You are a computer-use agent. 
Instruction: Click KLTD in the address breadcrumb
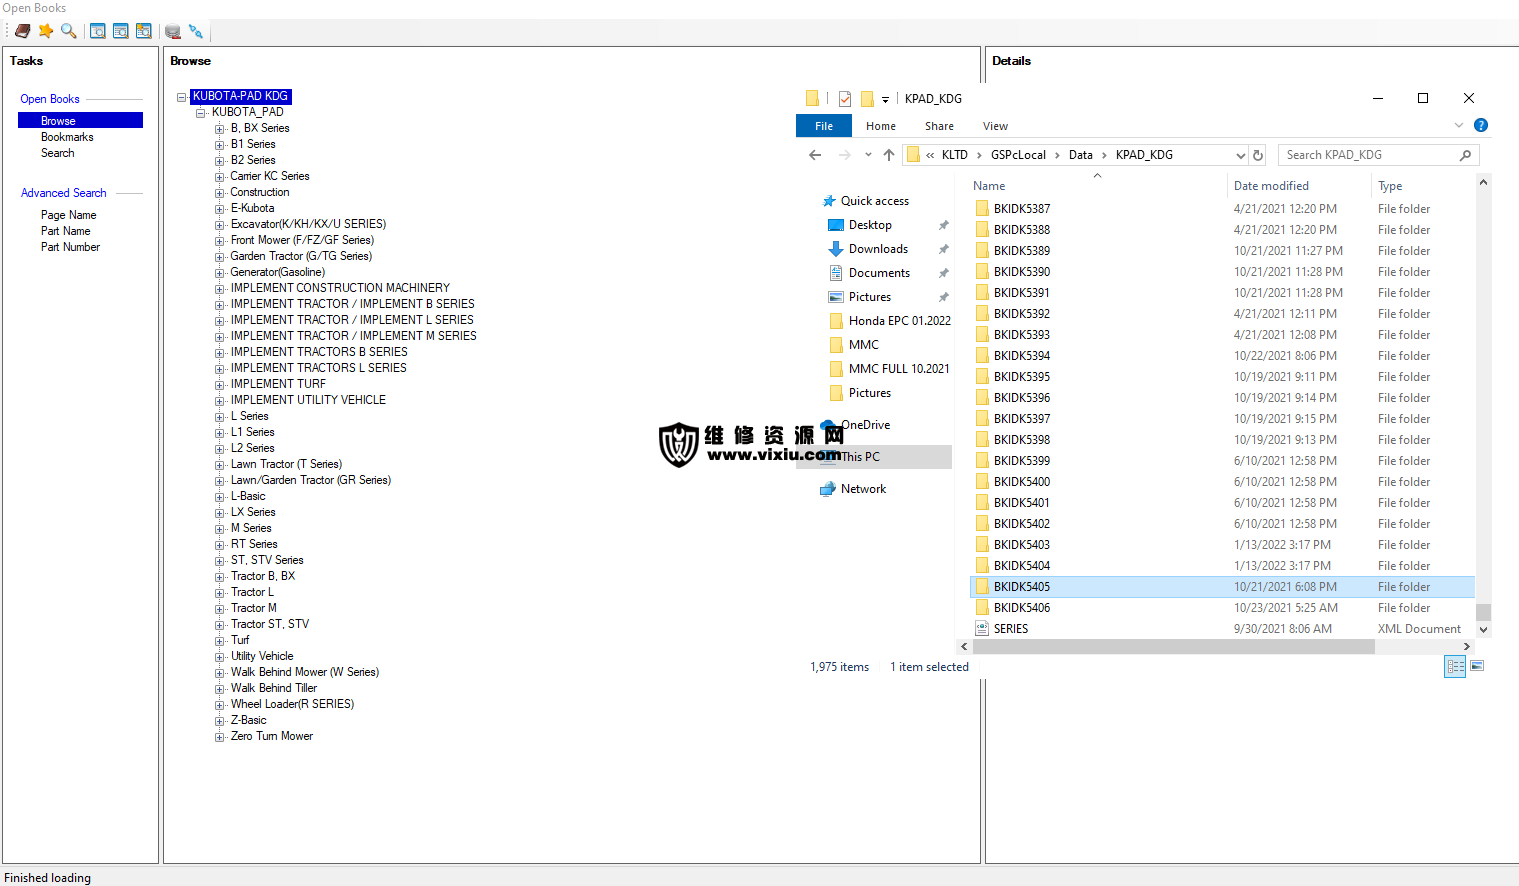[955, 155]
